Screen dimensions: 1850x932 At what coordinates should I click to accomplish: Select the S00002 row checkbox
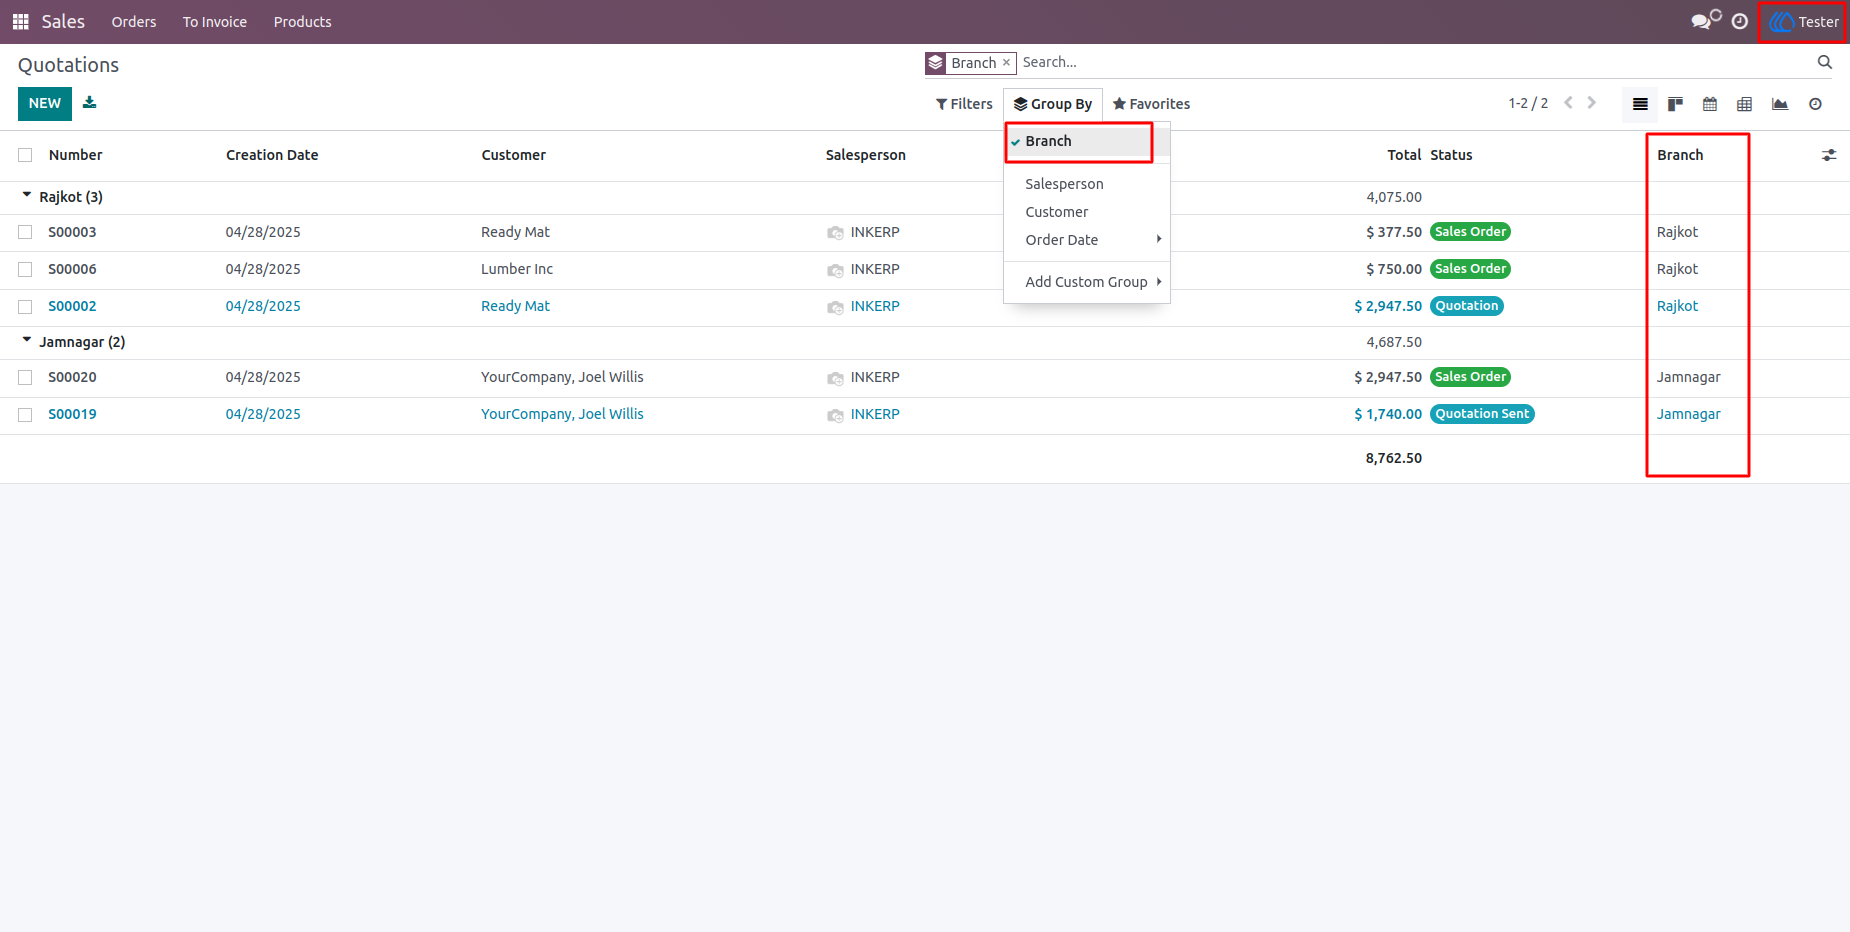pyautogui.click(x=25, y=306)
